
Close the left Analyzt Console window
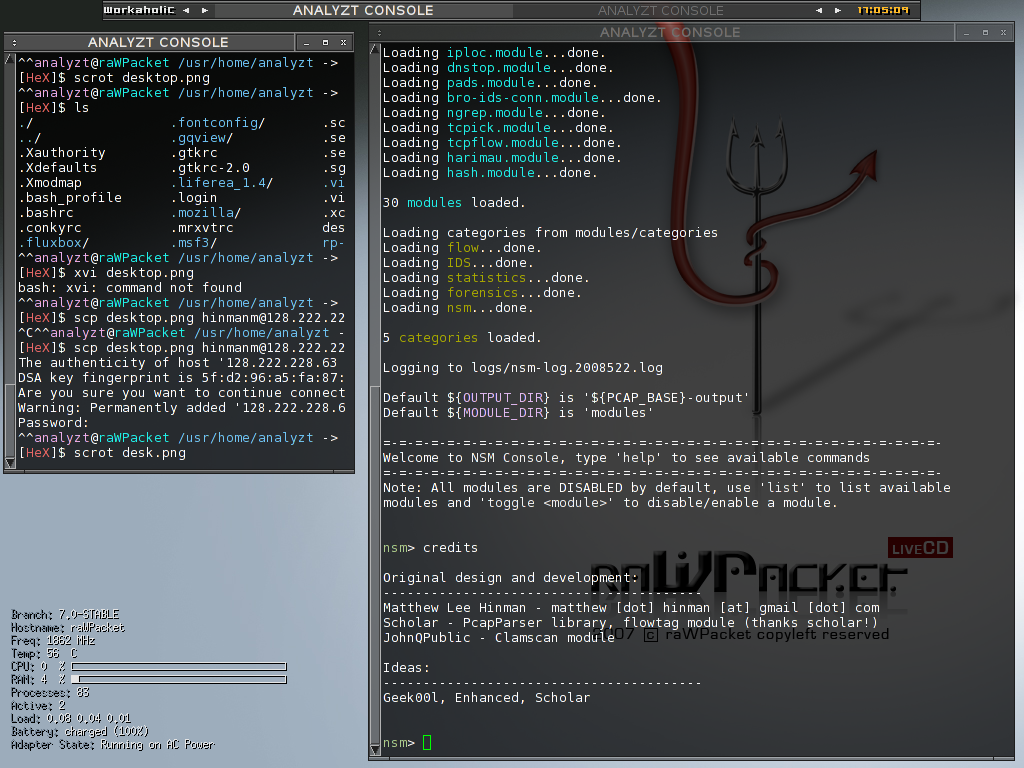(x=344, y=42)
